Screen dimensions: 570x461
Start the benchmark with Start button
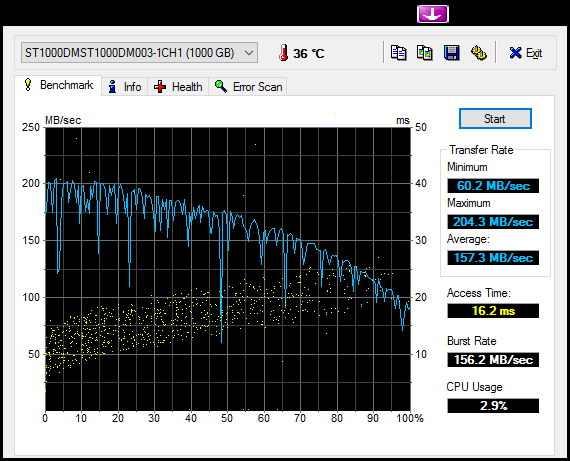[495, 119]
